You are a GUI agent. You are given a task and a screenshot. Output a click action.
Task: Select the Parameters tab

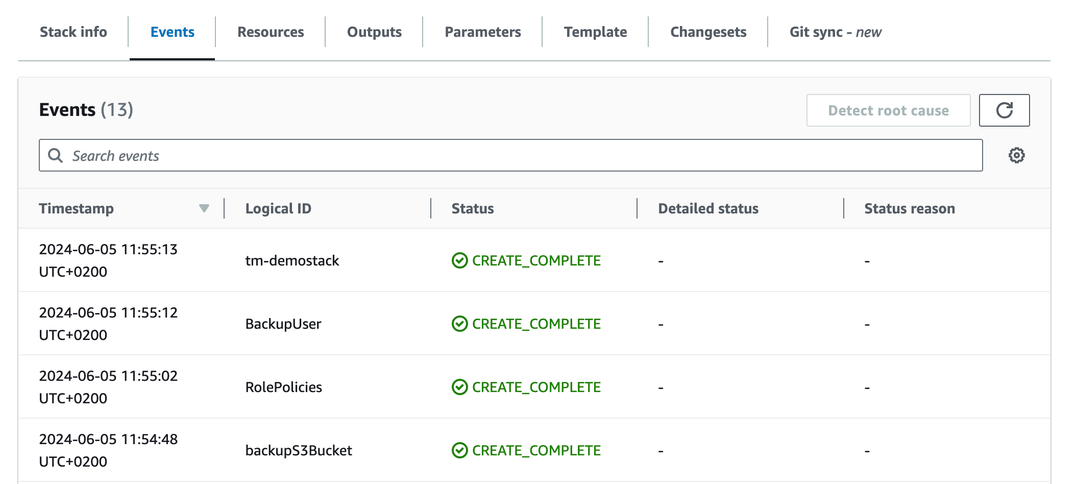482,32
